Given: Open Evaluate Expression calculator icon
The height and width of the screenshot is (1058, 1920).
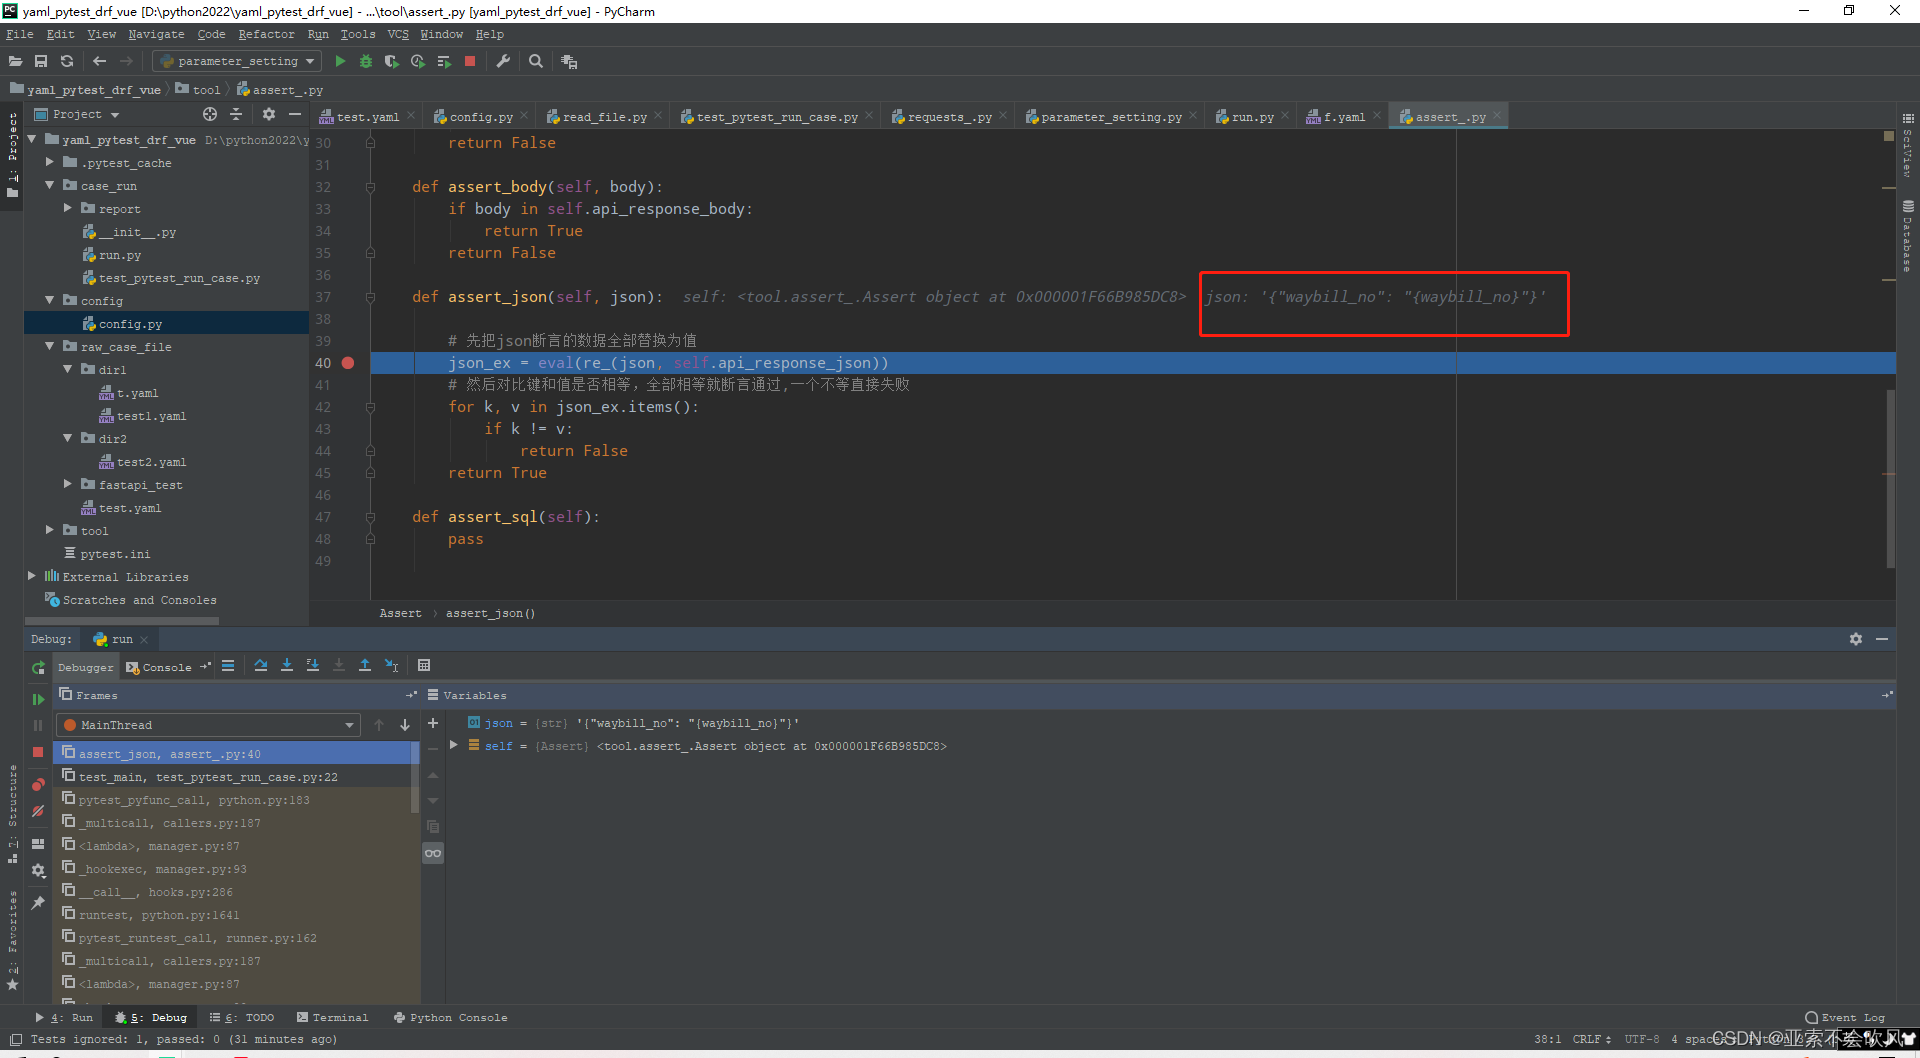Looking at the screenshot, I should 424,665.
